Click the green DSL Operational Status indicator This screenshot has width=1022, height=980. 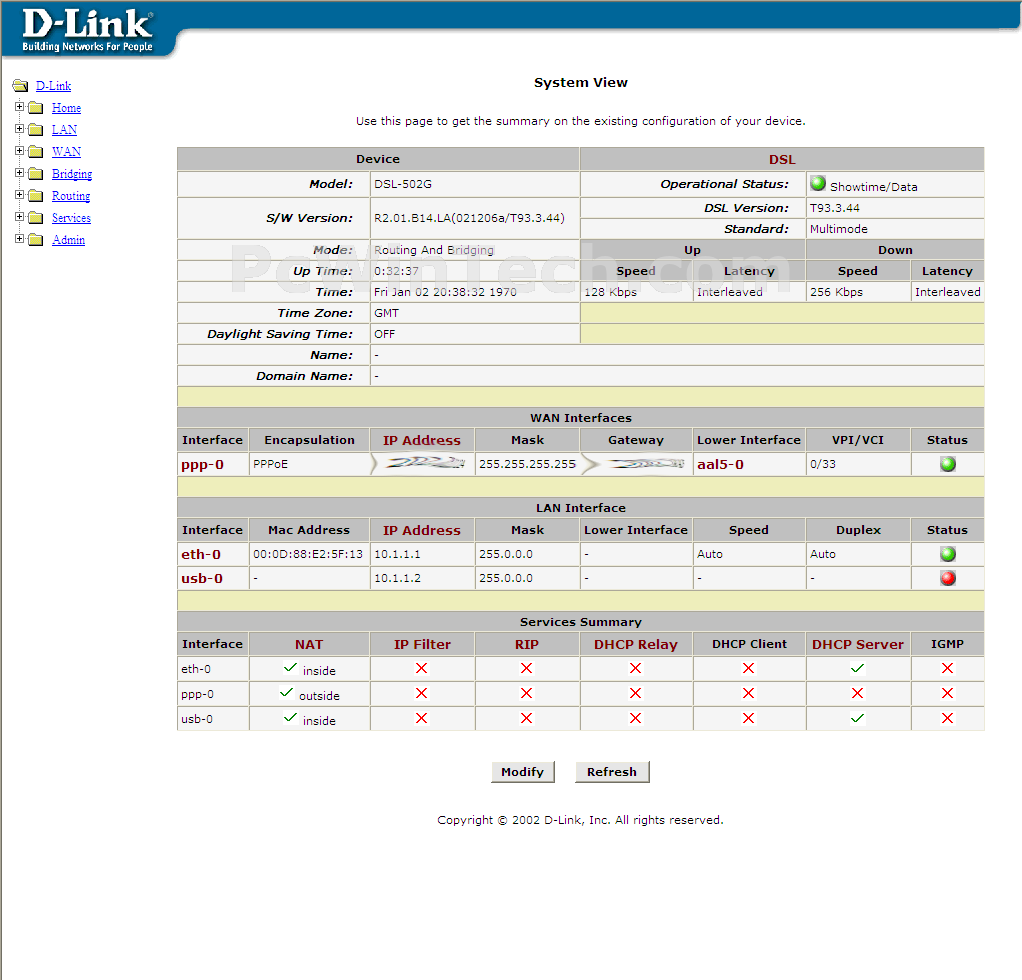click(818, 184)
